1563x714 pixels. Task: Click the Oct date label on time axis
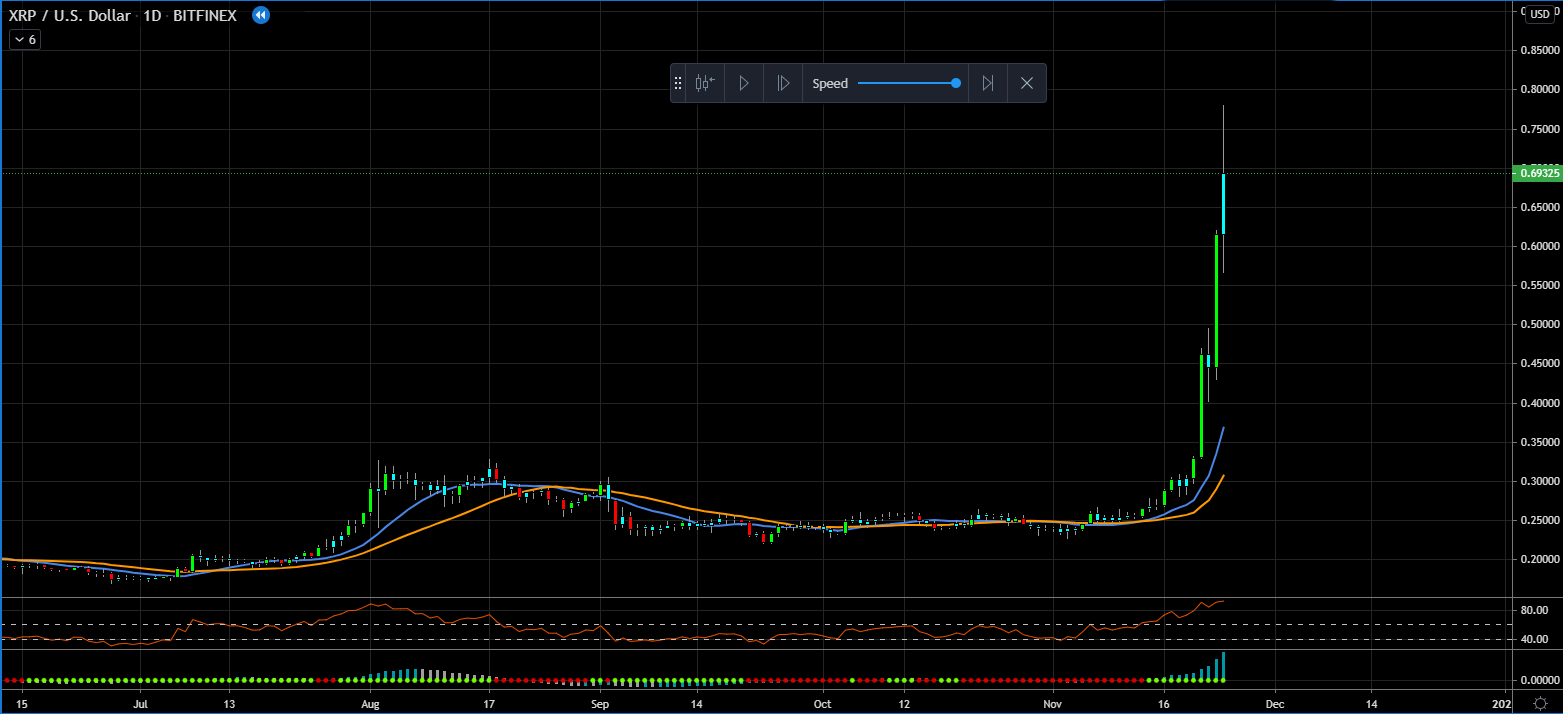point(823,703)
